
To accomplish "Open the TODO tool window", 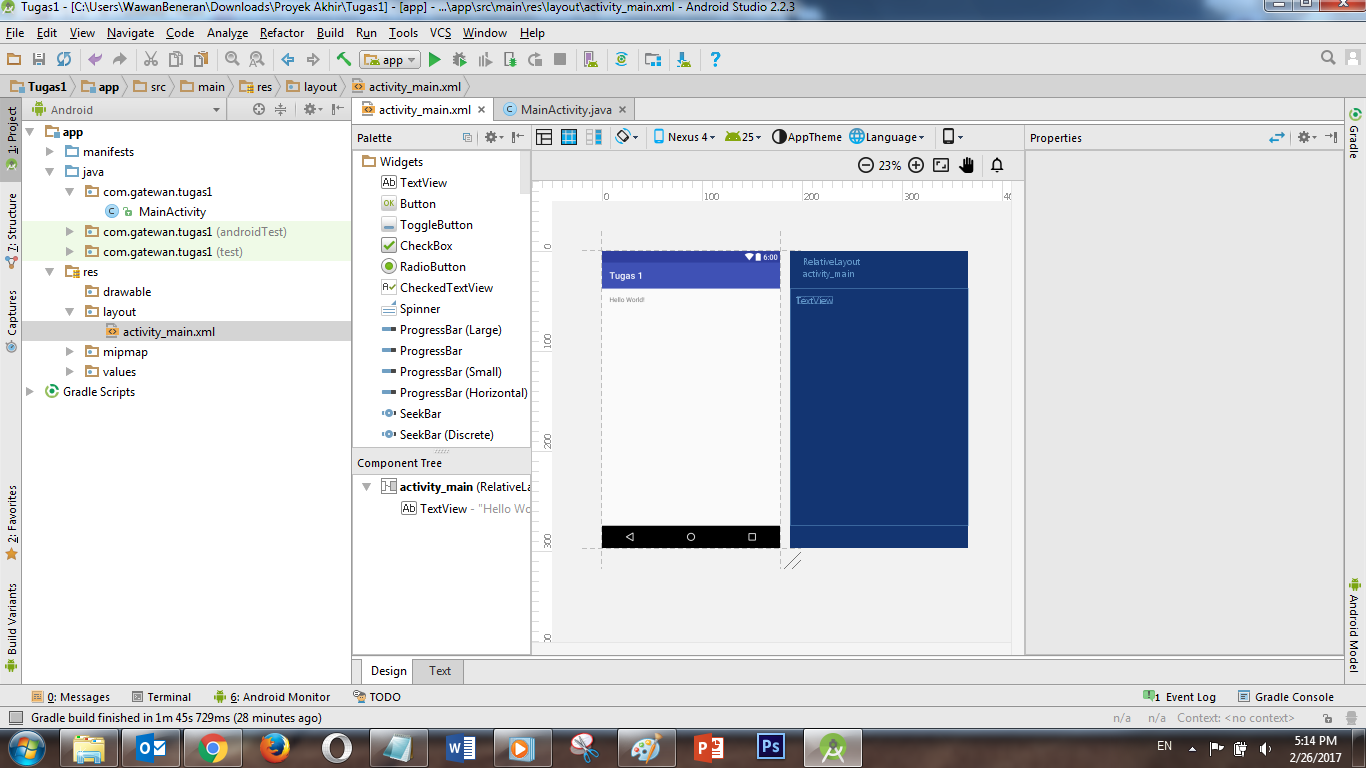I will (377, 697).
